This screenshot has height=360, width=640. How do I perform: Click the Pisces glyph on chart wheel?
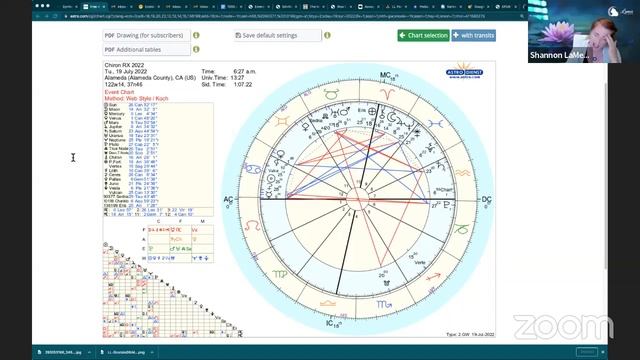pyautogui.click(x=436, y=123)
